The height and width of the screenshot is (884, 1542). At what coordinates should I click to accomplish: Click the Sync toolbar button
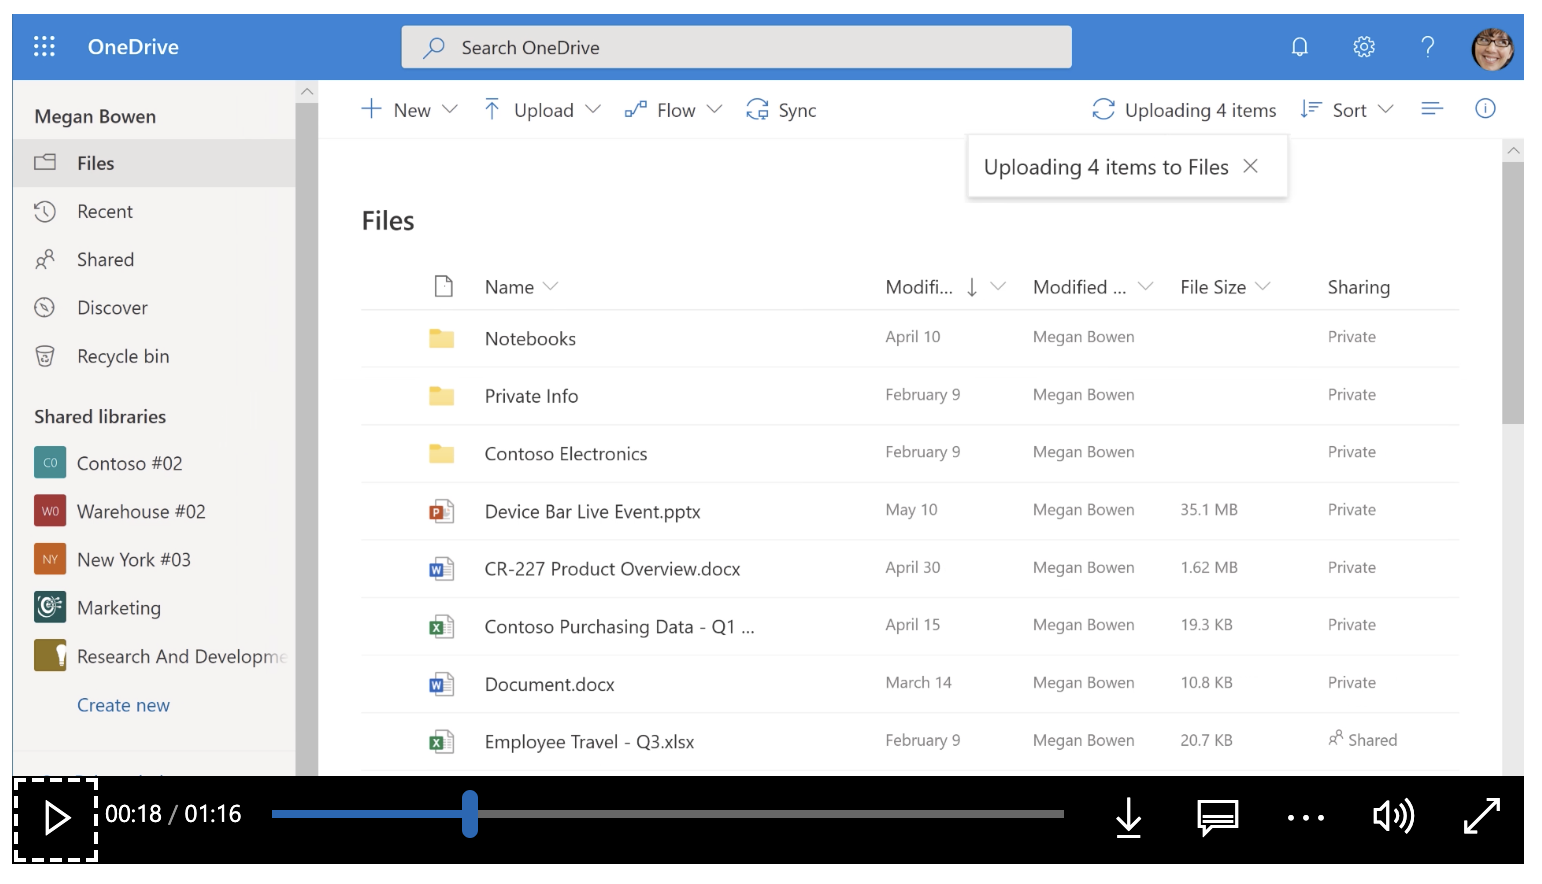pos(781,110)
